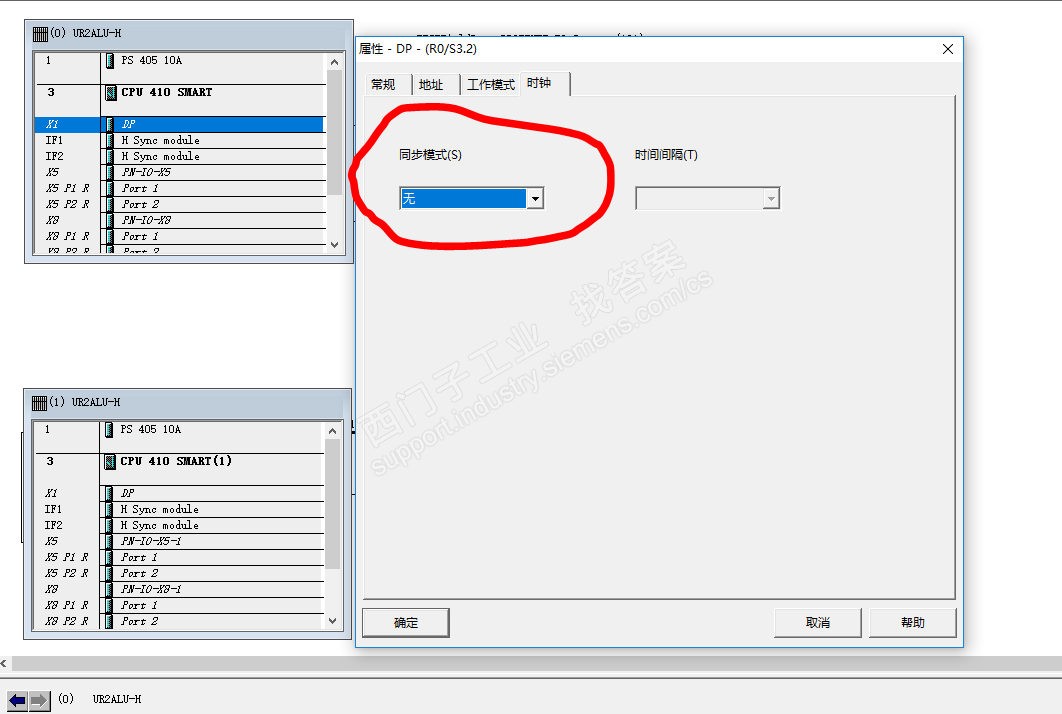Select DP row in rack 0
This screenshot has height=714, width=1062.
[x=180, y=124]
